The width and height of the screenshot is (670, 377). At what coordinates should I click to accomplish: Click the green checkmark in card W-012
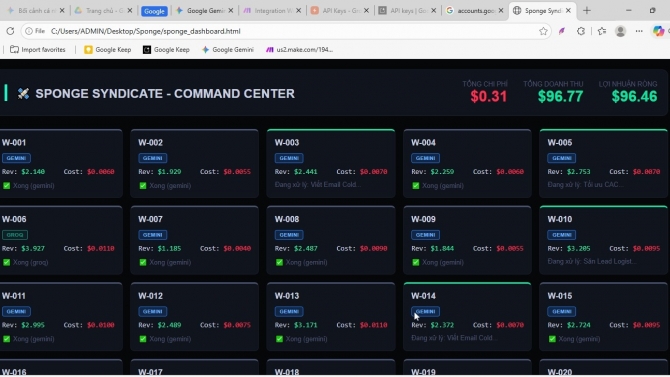(x=143, y=339)
